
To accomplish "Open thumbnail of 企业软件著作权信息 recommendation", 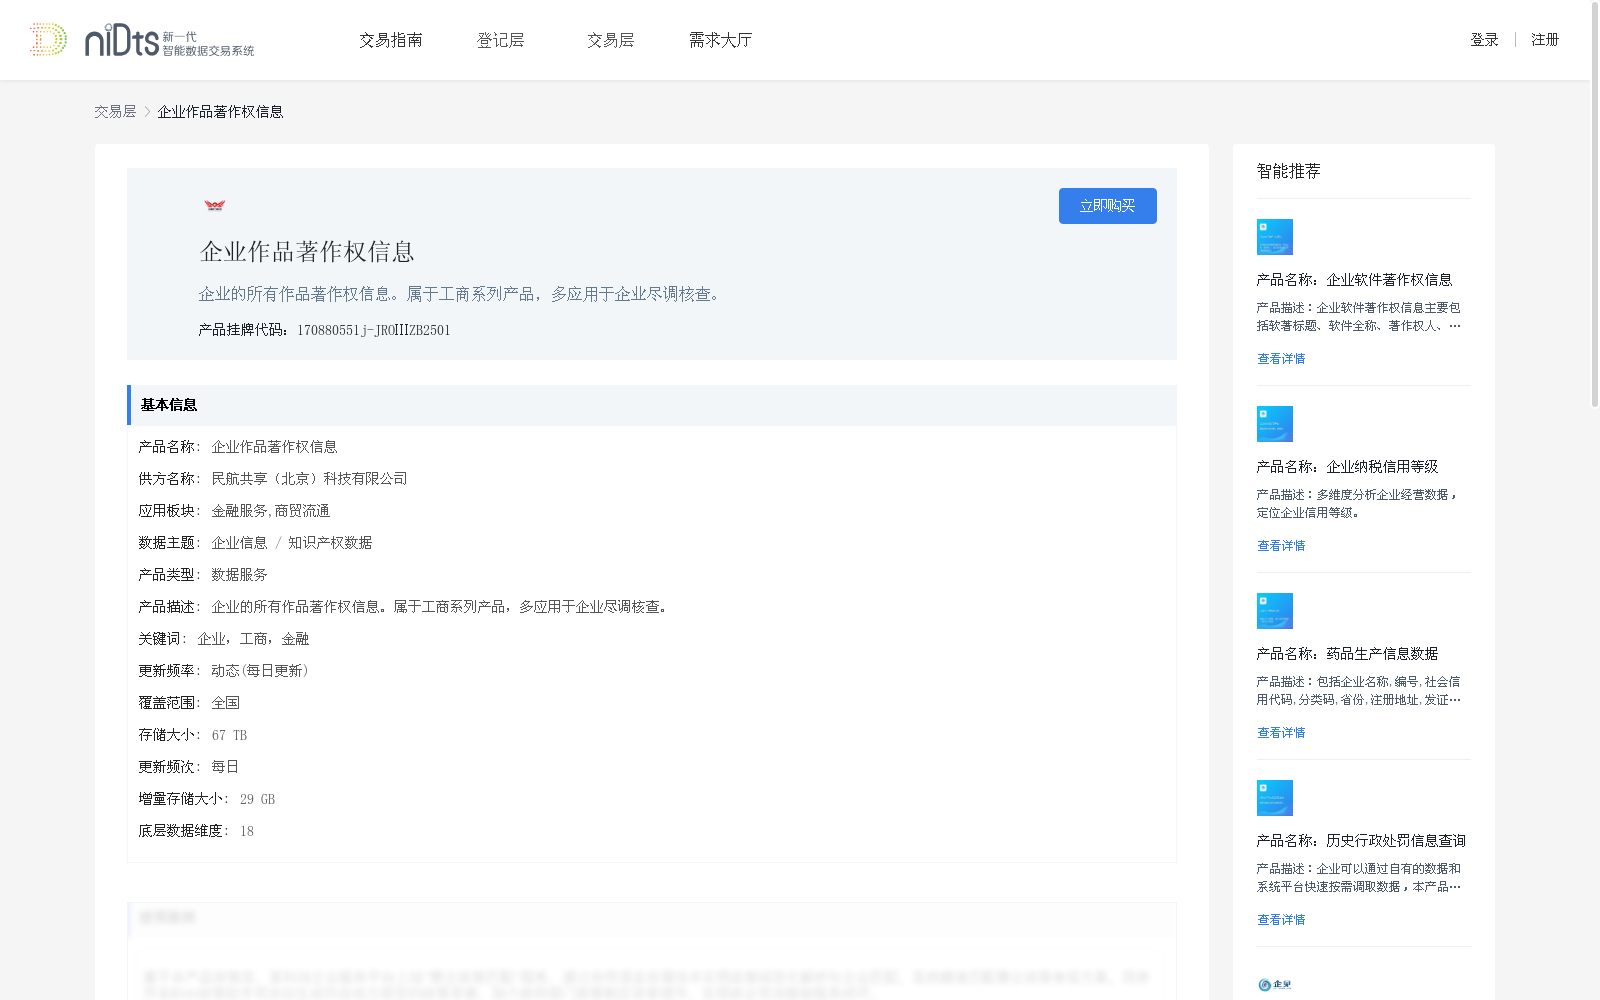I will click(1275, 237).
